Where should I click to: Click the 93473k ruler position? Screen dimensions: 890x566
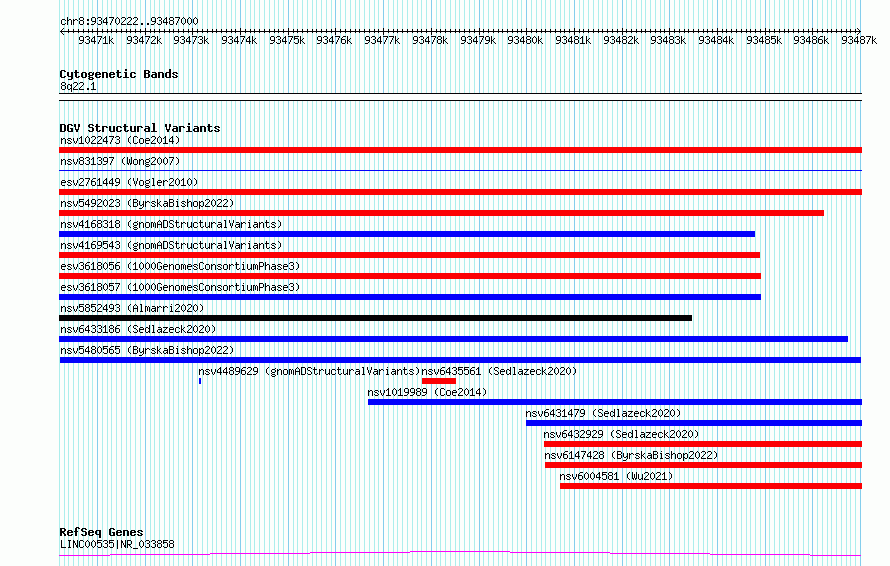[x=191, y=40]
